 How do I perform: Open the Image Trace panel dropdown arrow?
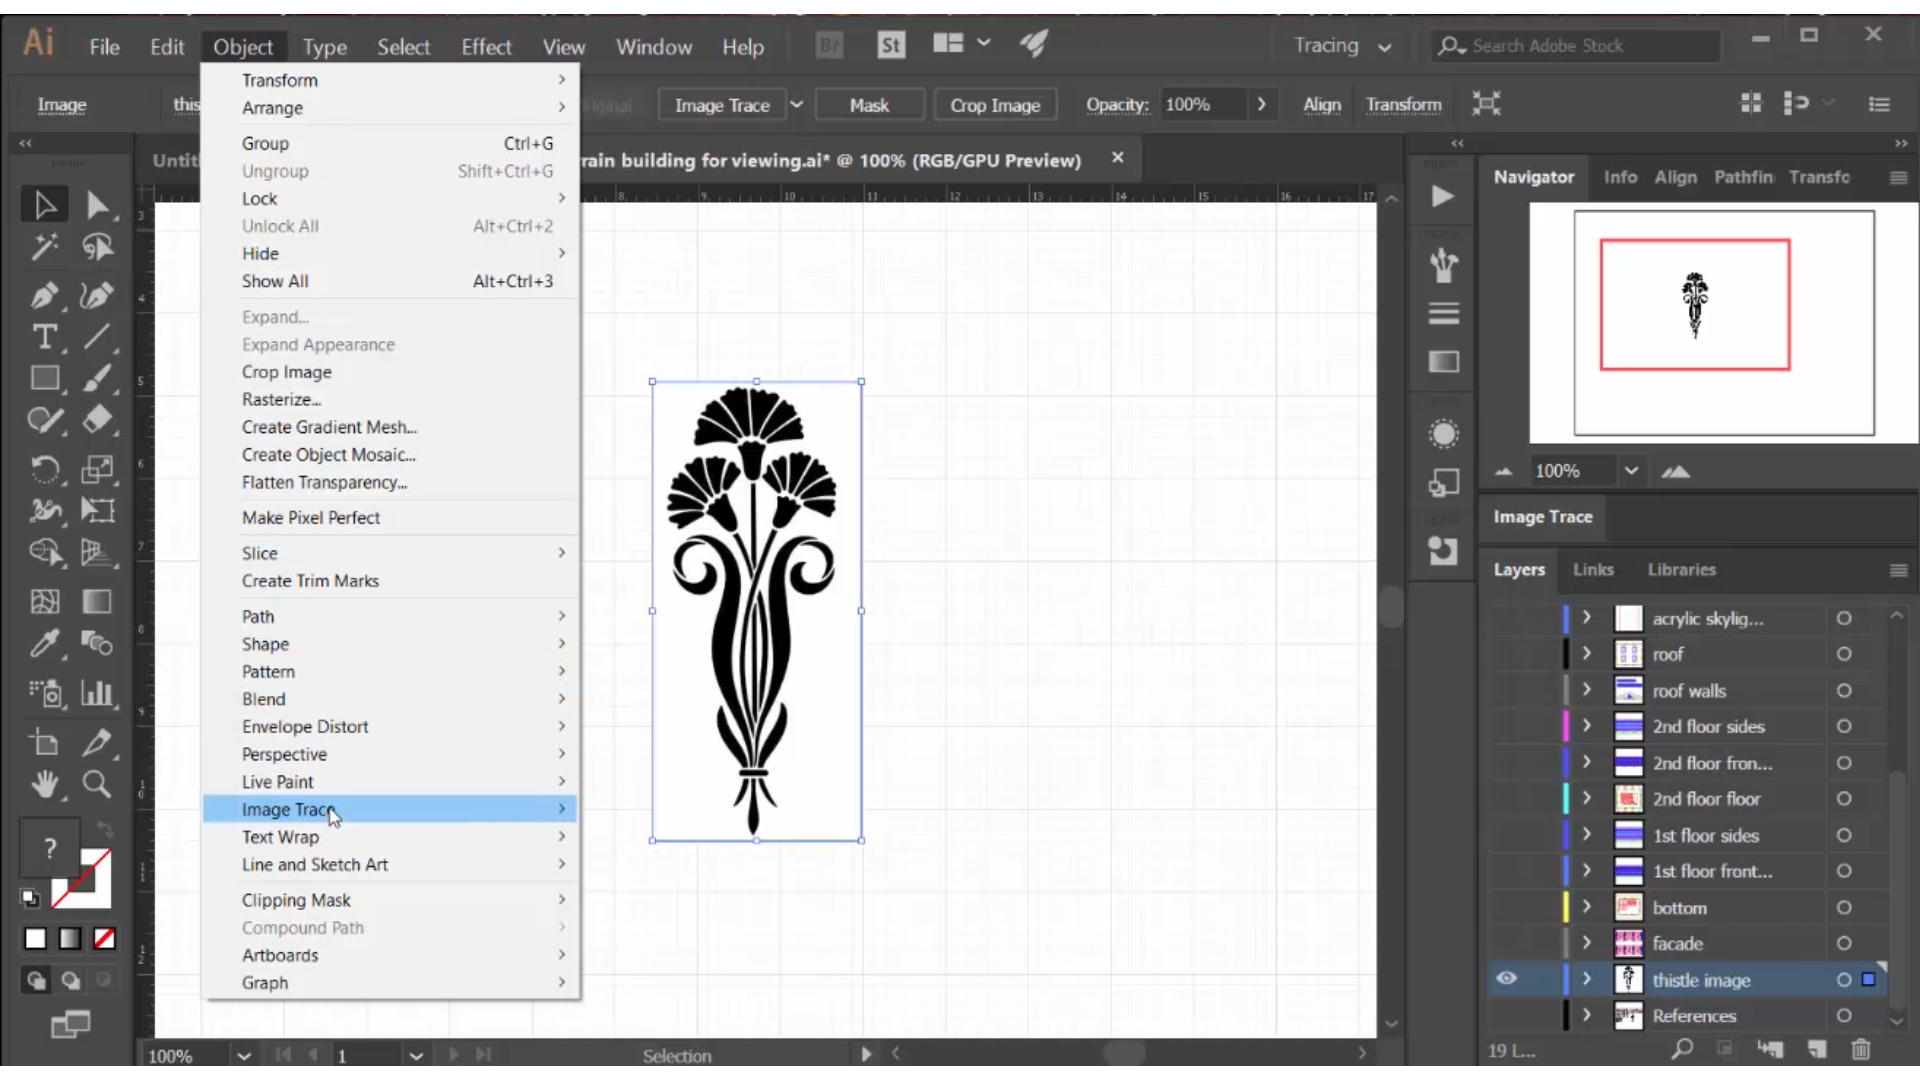pyautogui.click(x=797, y=104)
